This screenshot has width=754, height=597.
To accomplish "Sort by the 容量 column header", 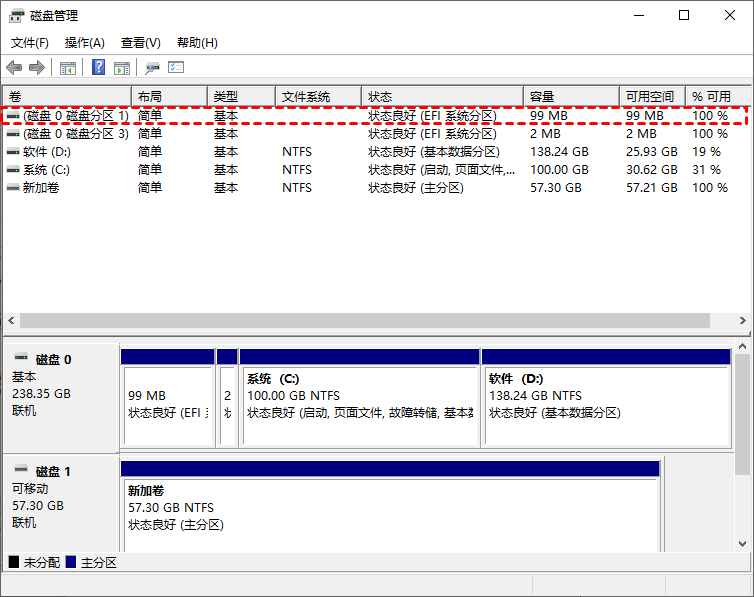I will tap(571, 97).
